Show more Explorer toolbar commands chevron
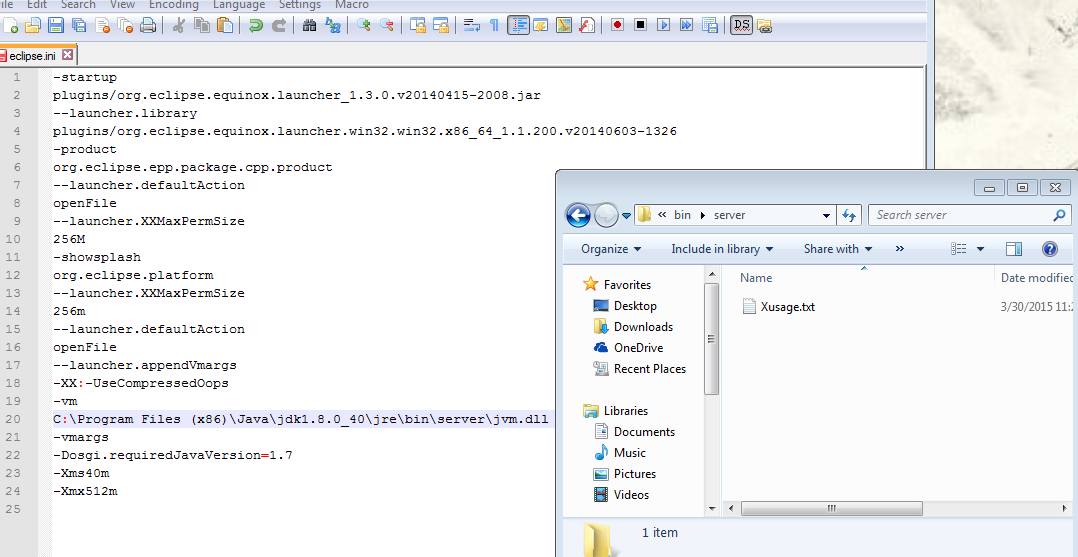The height and width of the screenshot is (557, 1078). (x=900, y=249)
